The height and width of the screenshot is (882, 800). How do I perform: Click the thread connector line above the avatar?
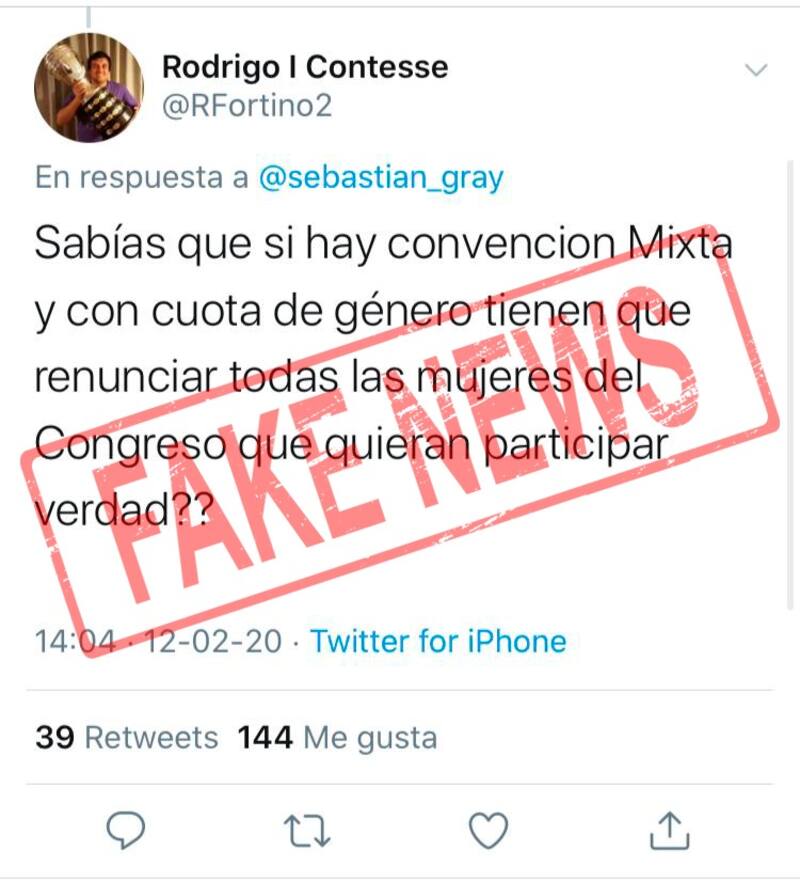[89, 17]
